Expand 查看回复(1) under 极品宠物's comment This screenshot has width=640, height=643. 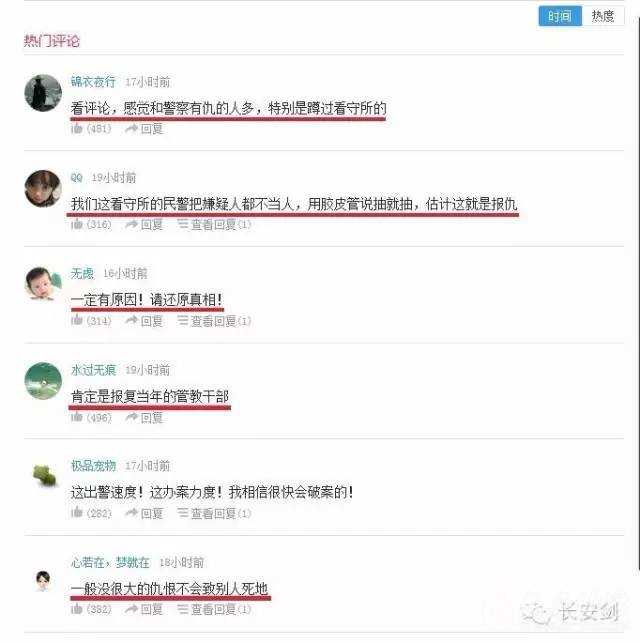[x=214, y=513]
